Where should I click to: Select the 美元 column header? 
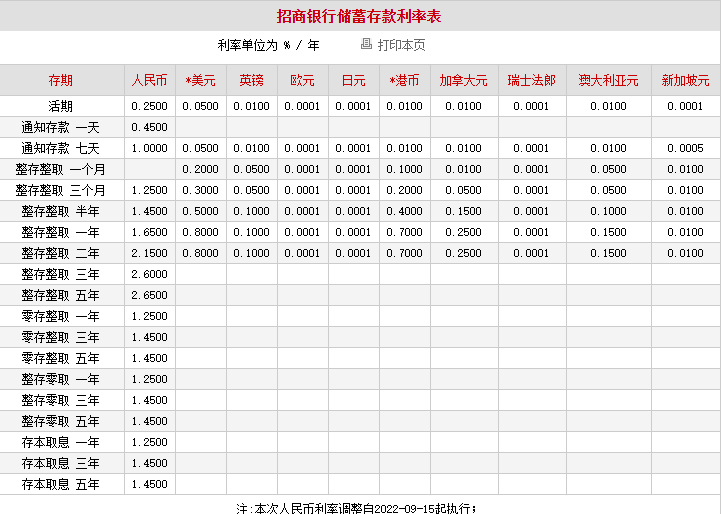pos(201,80)
